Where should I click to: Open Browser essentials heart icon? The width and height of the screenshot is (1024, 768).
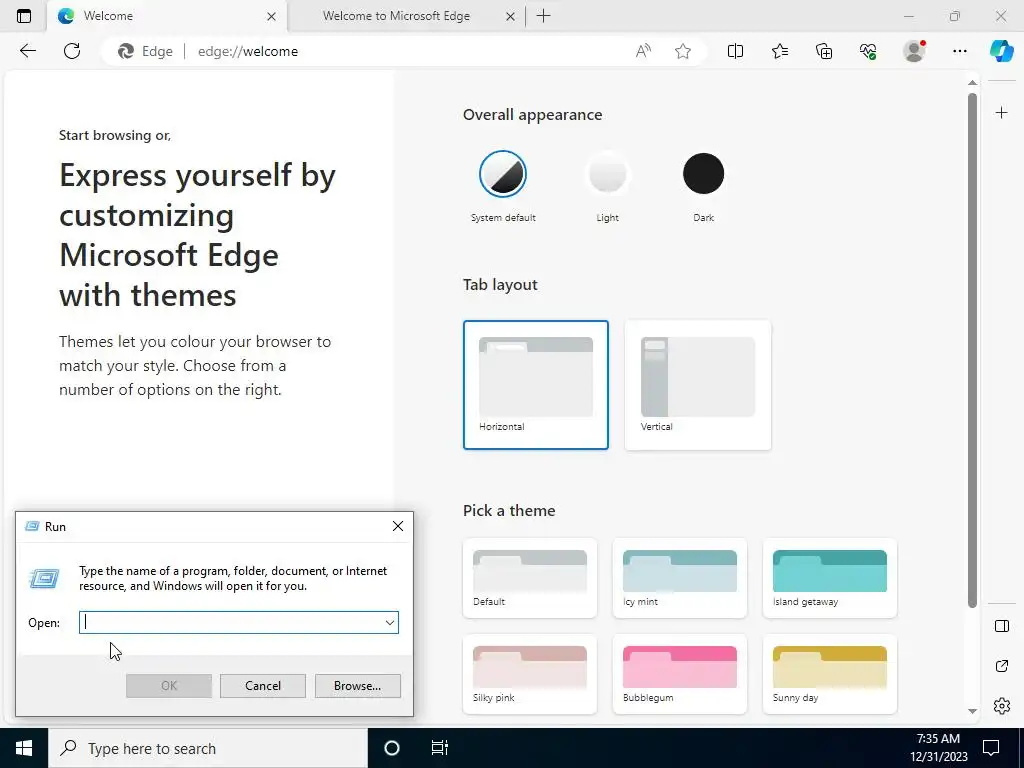pos(868,51)
